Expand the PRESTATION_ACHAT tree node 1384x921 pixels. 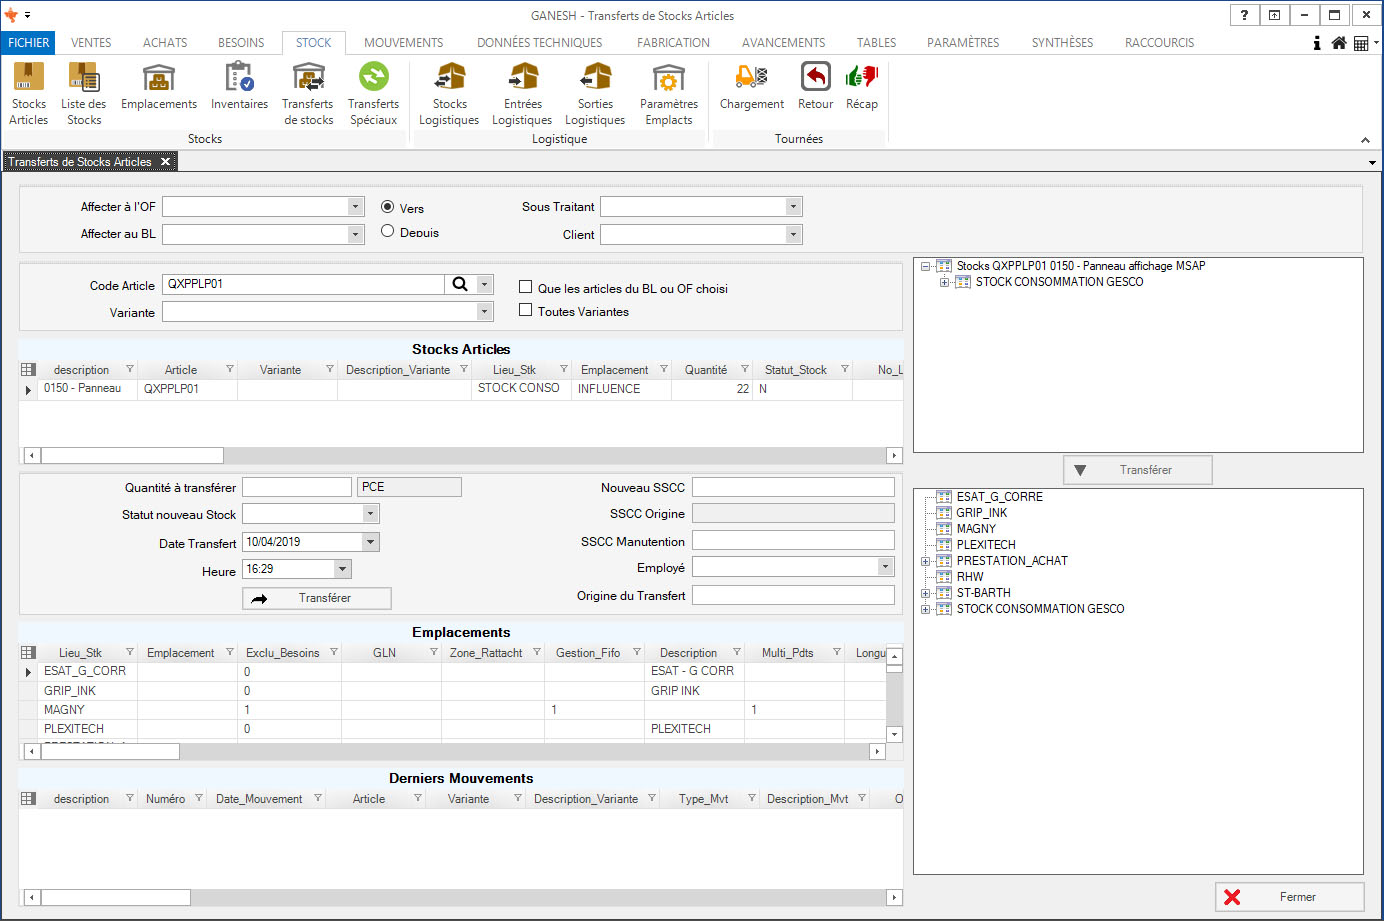click(926, 561)
